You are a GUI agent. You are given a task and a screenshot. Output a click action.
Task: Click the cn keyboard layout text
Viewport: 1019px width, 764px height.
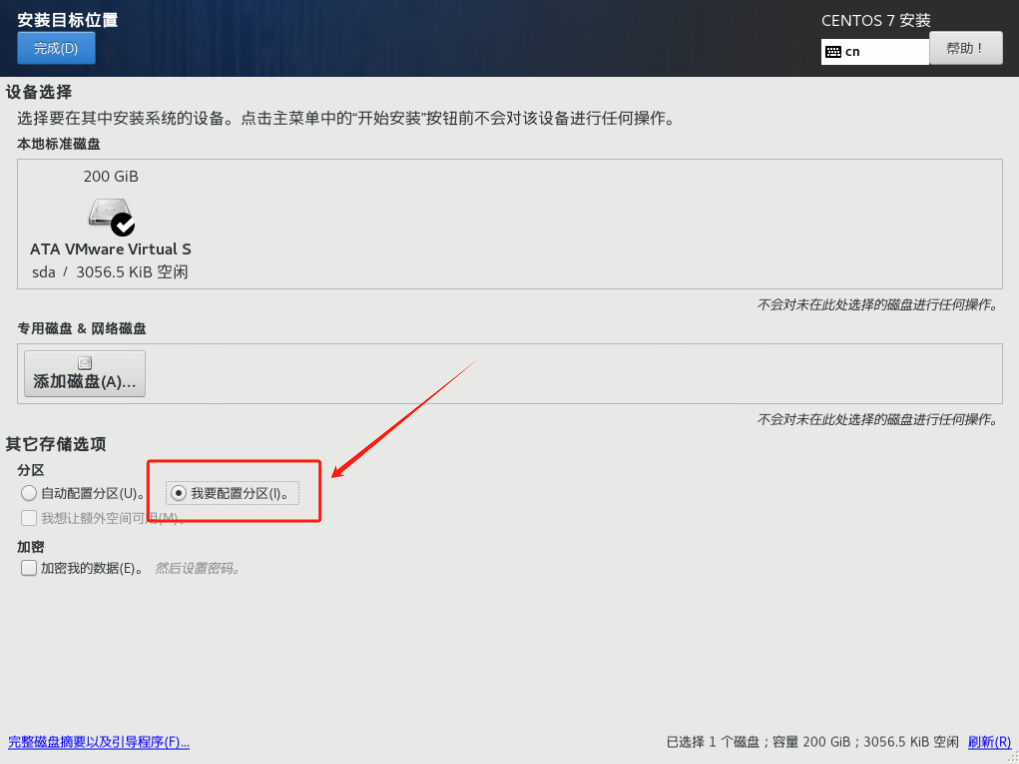(x=853, y=52)
